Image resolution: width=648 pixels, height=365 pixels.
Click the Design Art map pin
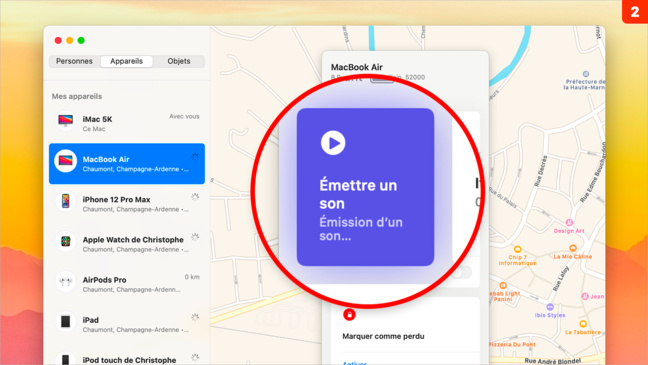(569, 223)
